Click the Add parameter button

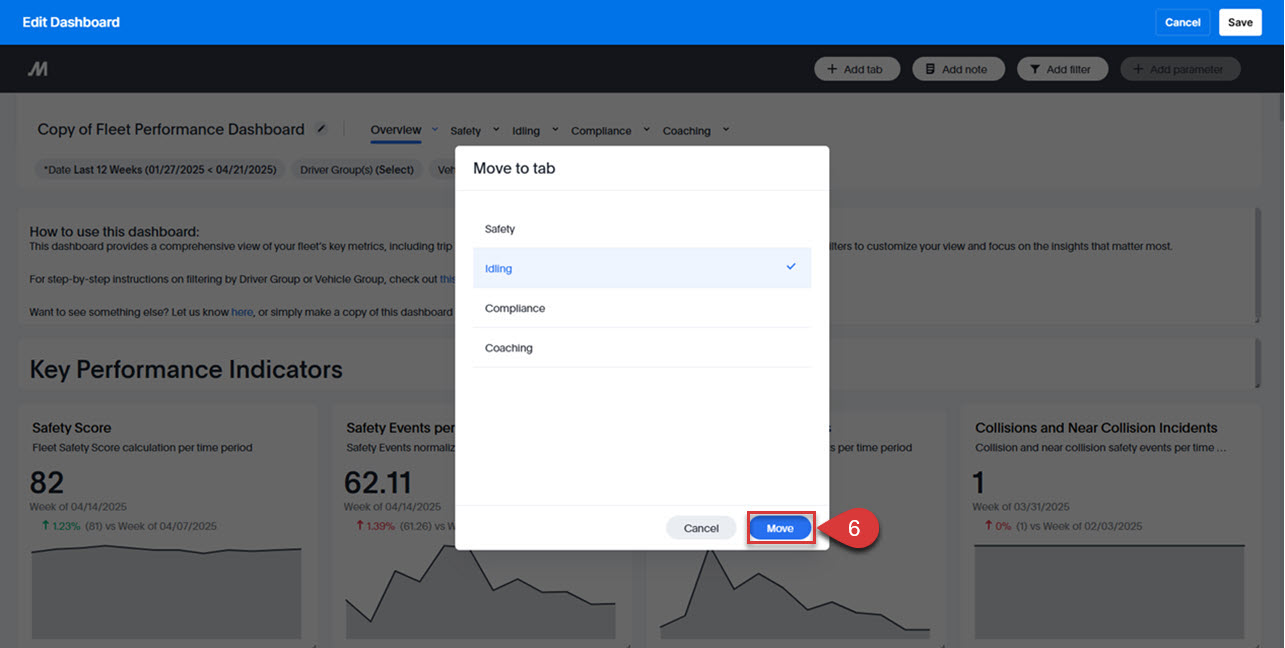tap(1180, 69)
